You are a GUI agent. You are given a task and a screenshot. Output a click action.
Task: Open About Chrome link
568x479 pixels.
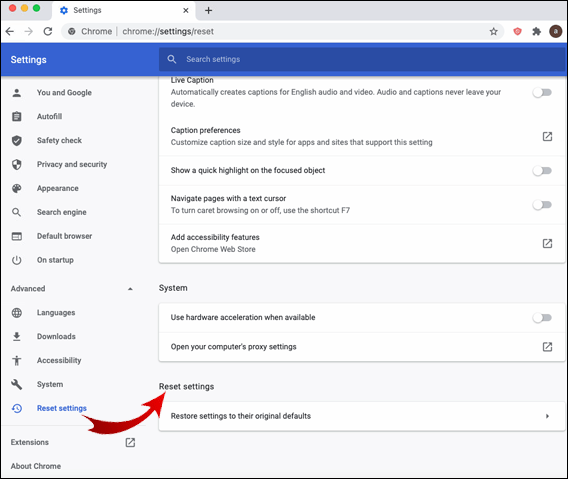tap(36, 466)
